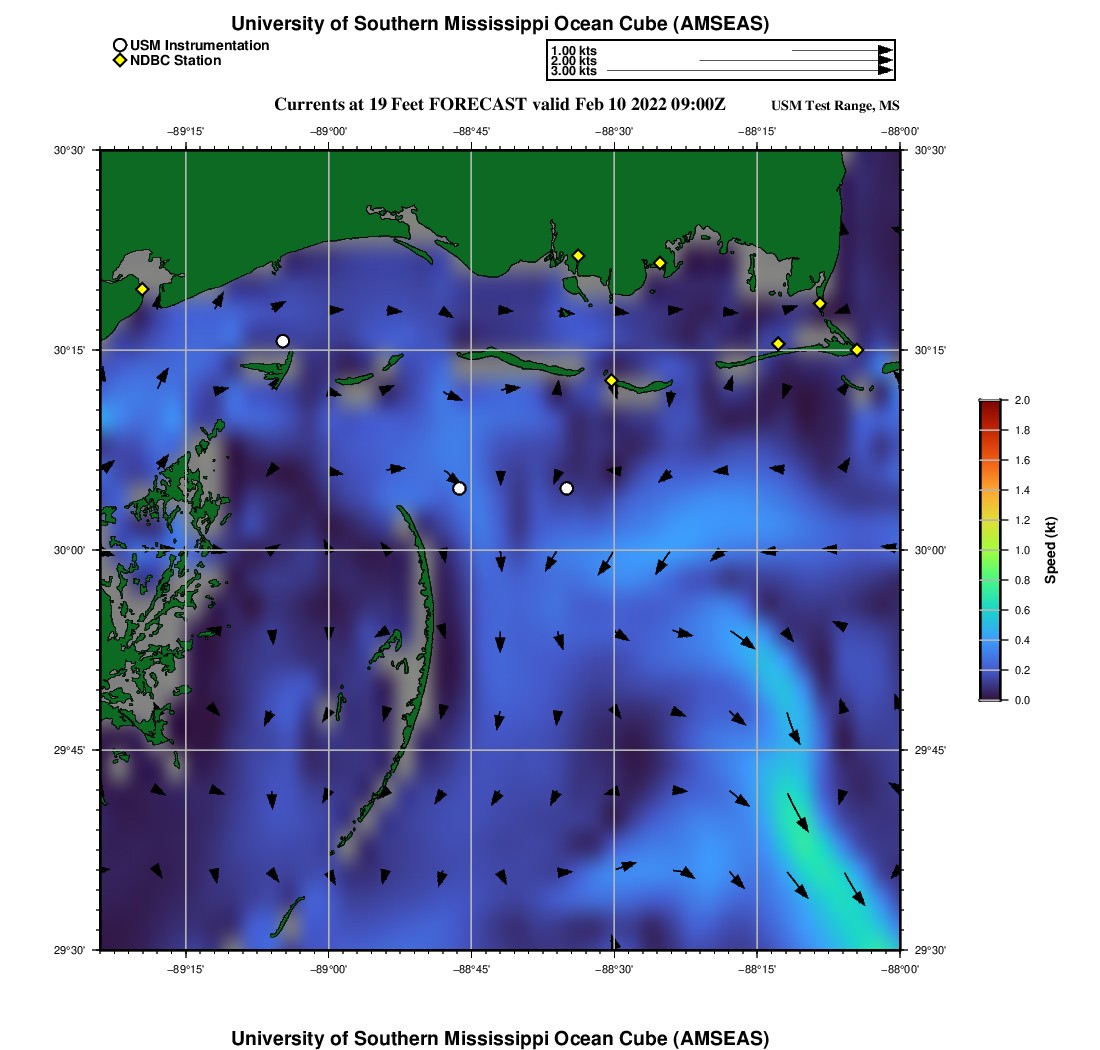Screen dimensions: 1100x1050
Task: Click the left axis label 29°45'
Action: 69,751
